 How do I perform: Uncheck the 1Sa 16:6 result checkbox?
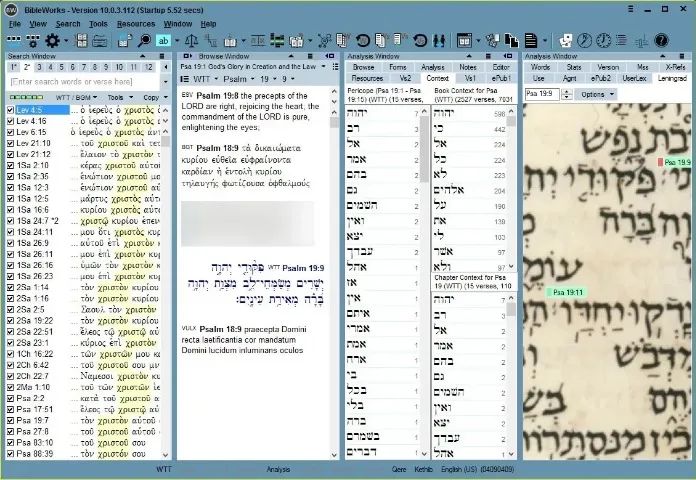coord(10,210)
